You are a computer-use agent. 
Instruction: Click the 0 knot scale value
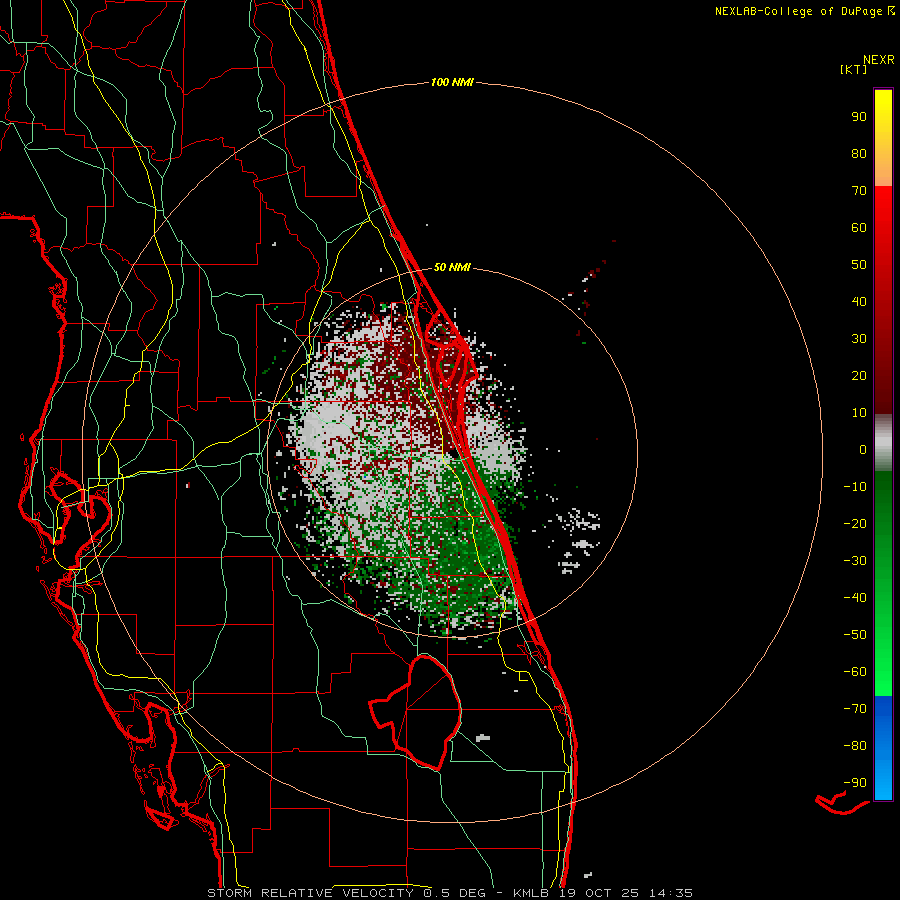tap(863, 449)
